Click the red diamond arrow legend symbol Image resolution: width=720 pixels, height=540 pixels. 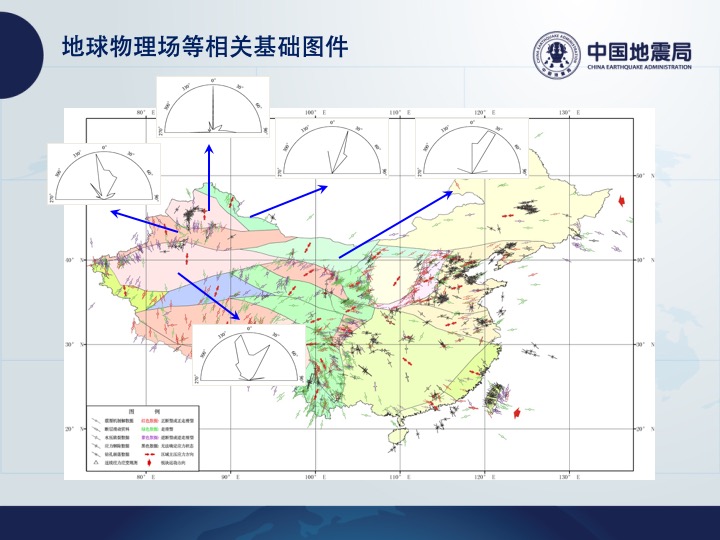tap(149, 463)
